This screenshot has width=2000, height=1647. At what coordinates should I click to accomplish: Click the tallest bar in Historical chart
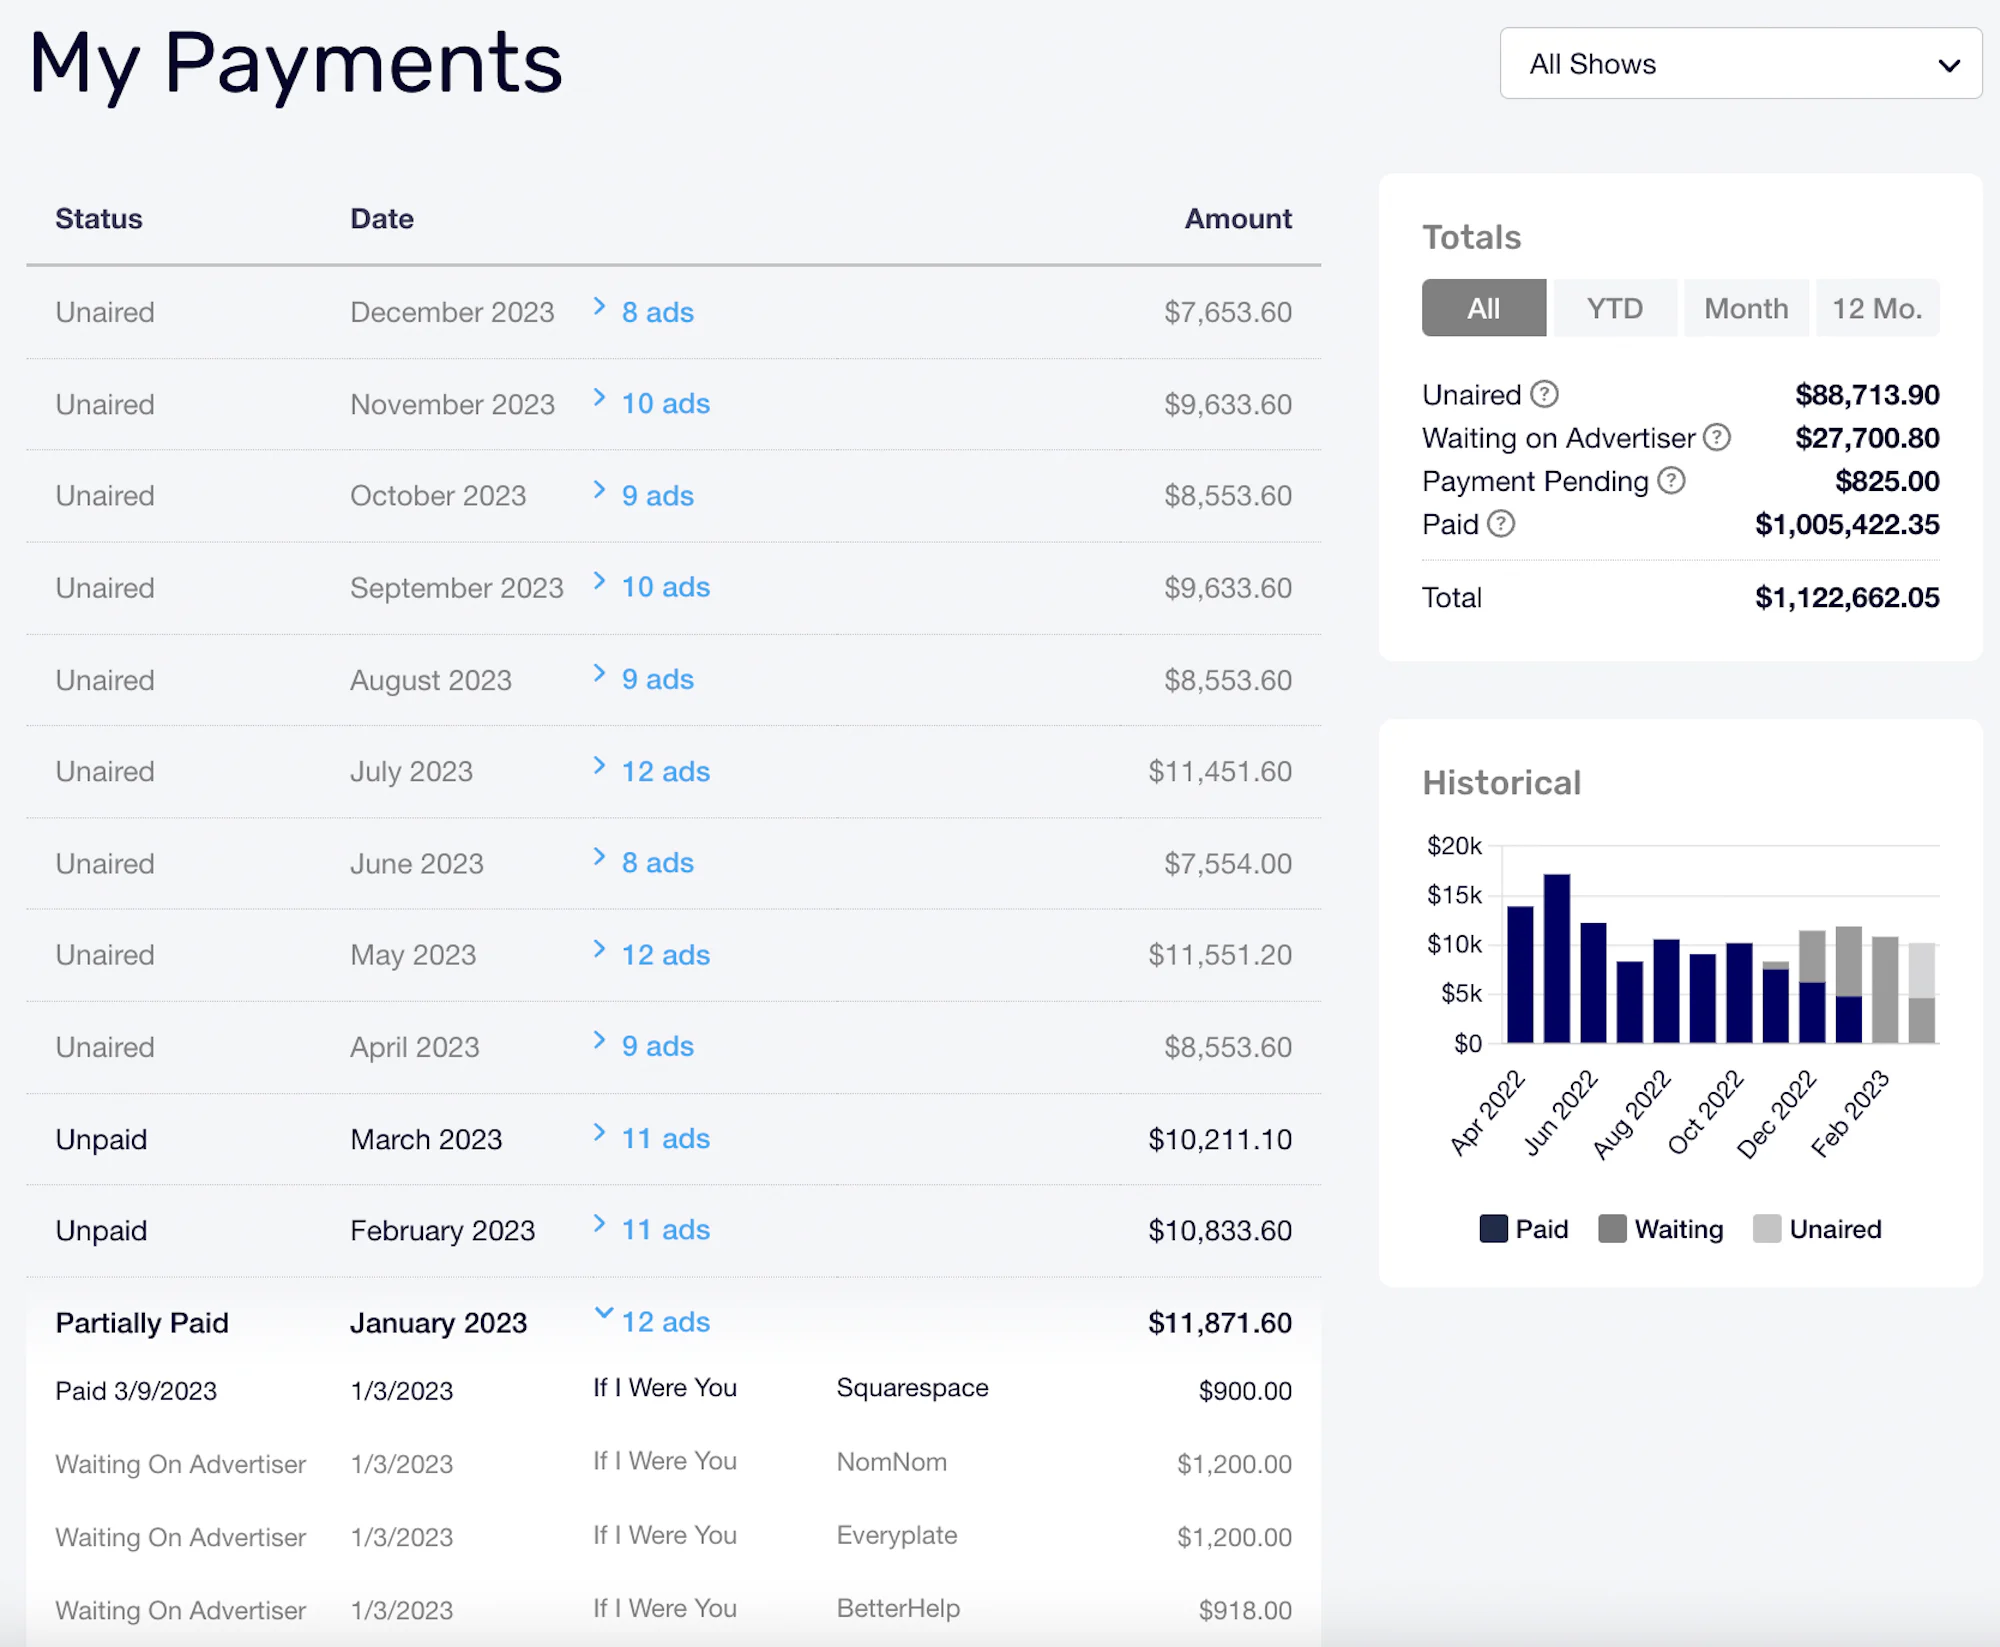[x=1557, y=958]
